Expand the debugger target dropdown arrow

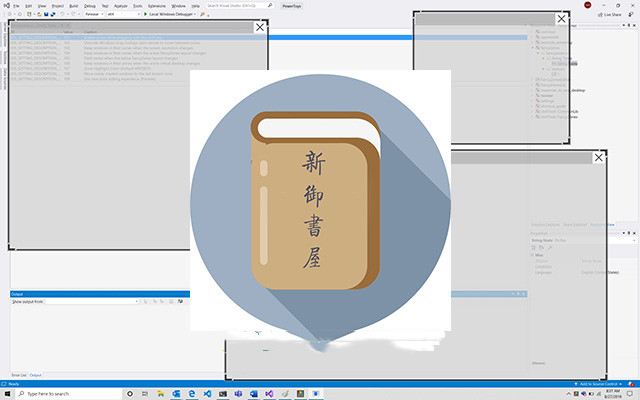pos(195,14)
